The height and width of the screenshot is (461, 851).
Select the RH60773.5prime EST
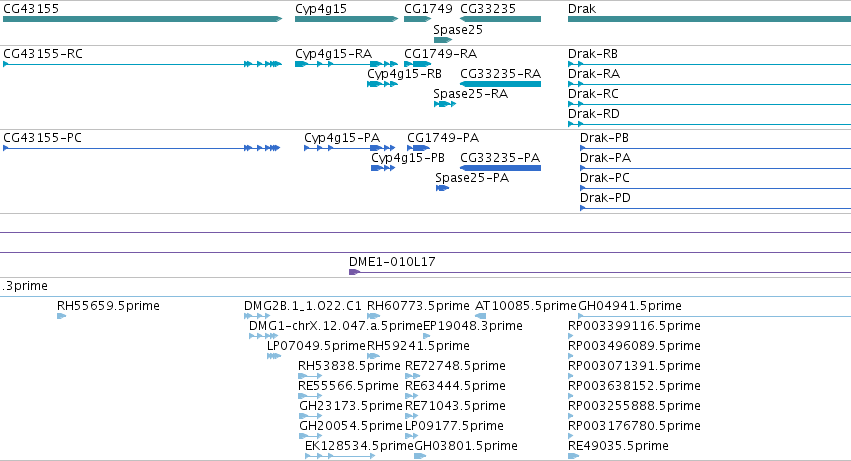click(373, 316)
